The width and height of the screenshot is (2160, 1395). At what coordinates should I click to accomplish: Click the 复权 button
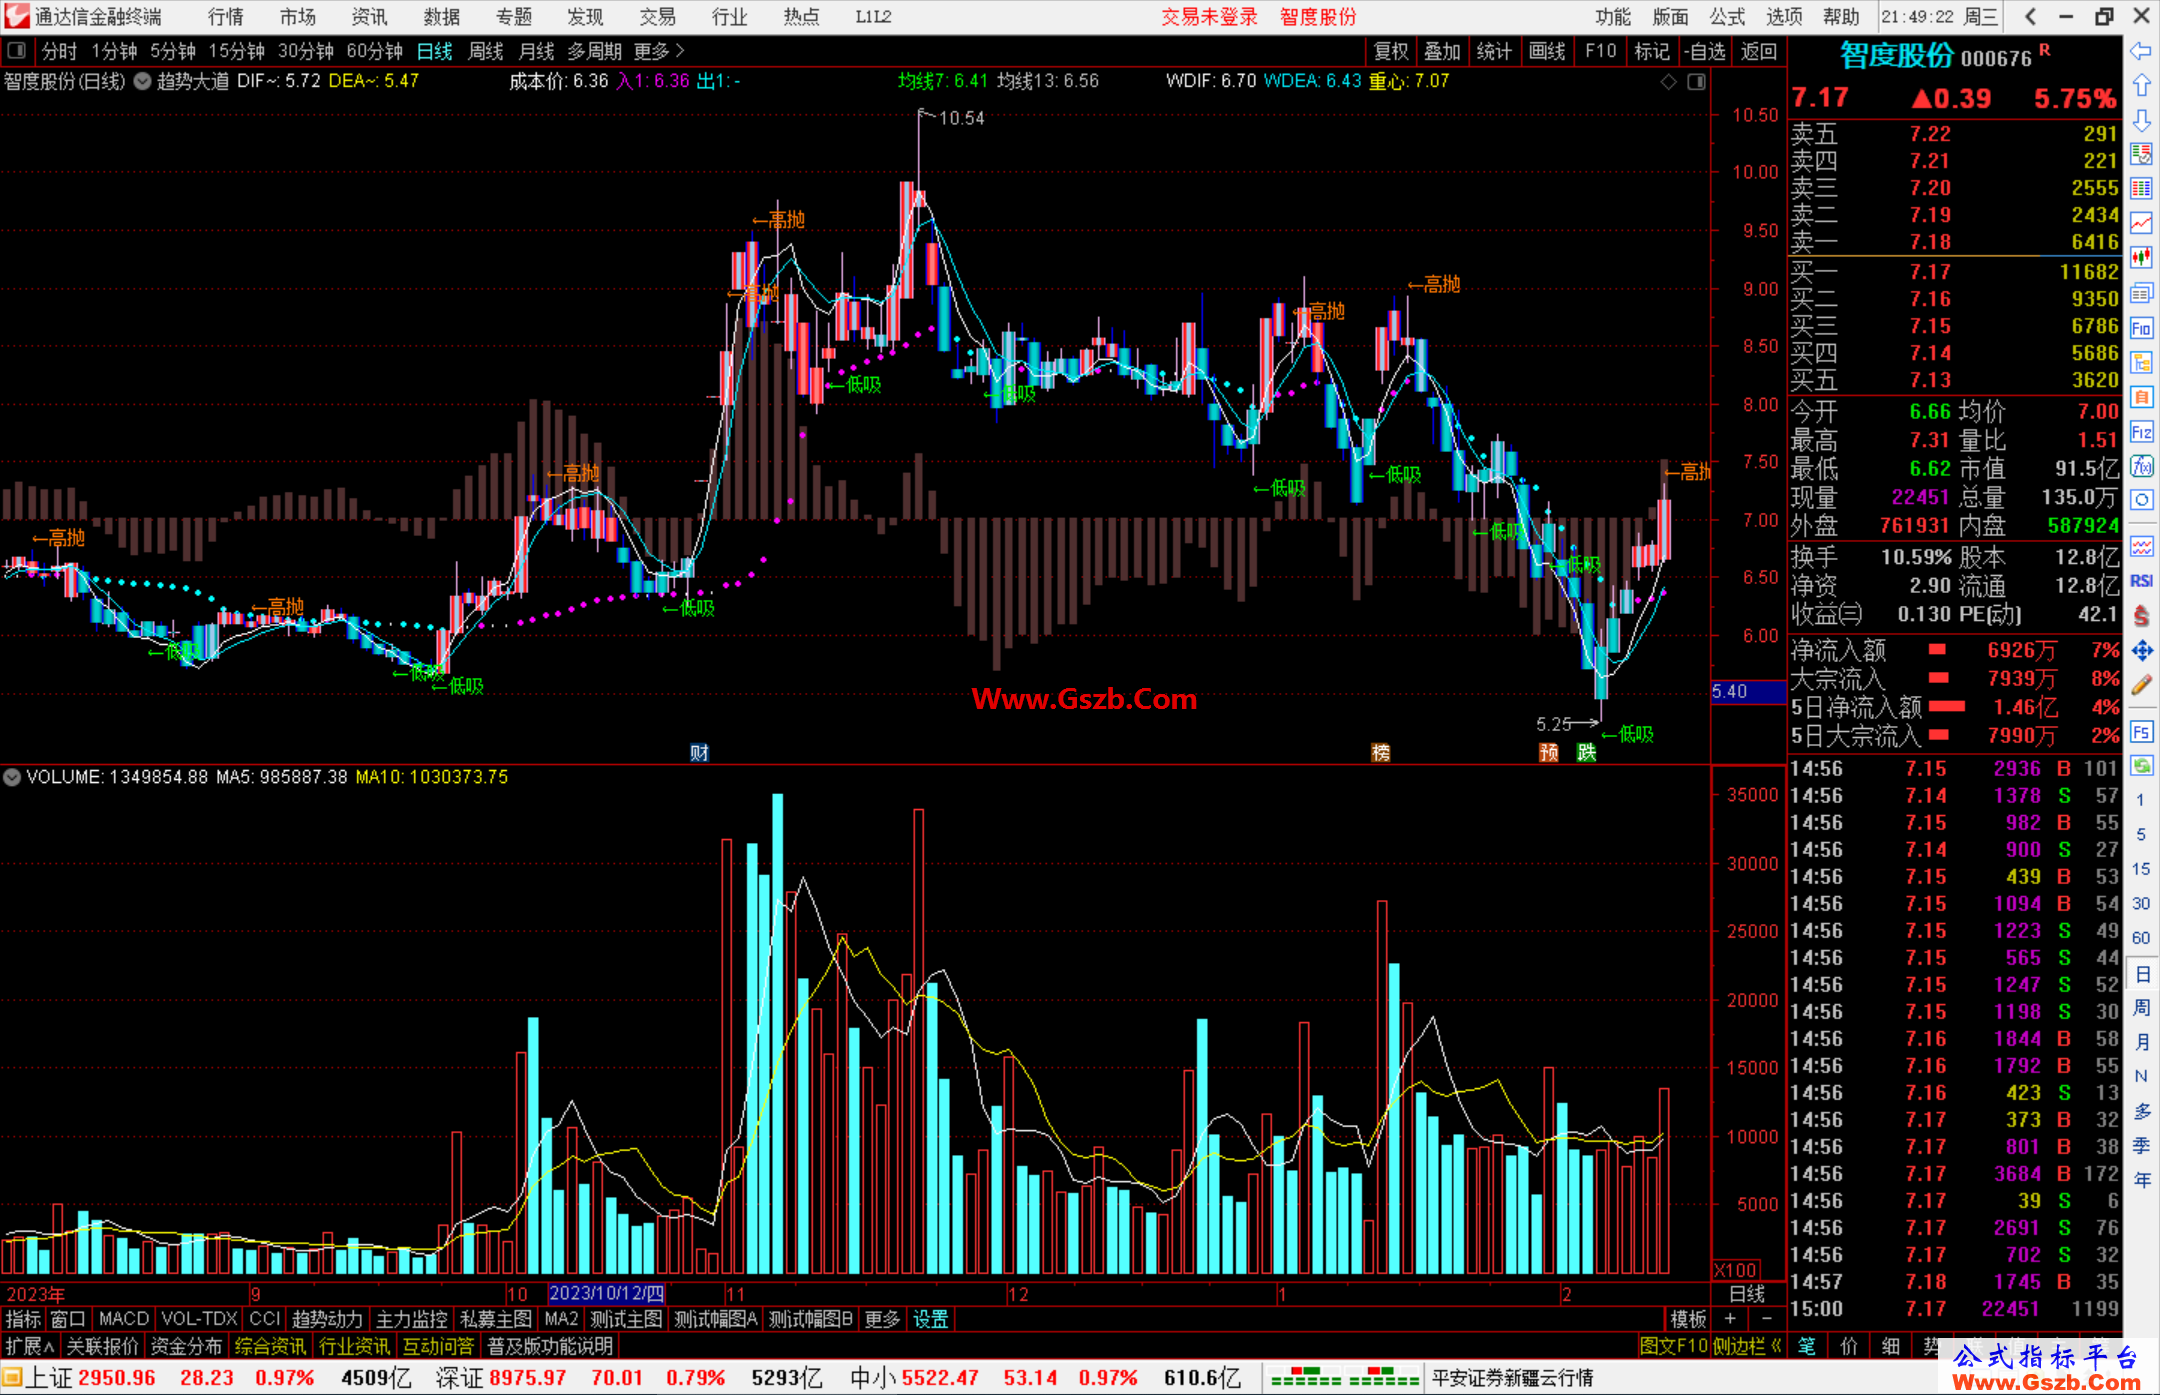click(1391, 51)
